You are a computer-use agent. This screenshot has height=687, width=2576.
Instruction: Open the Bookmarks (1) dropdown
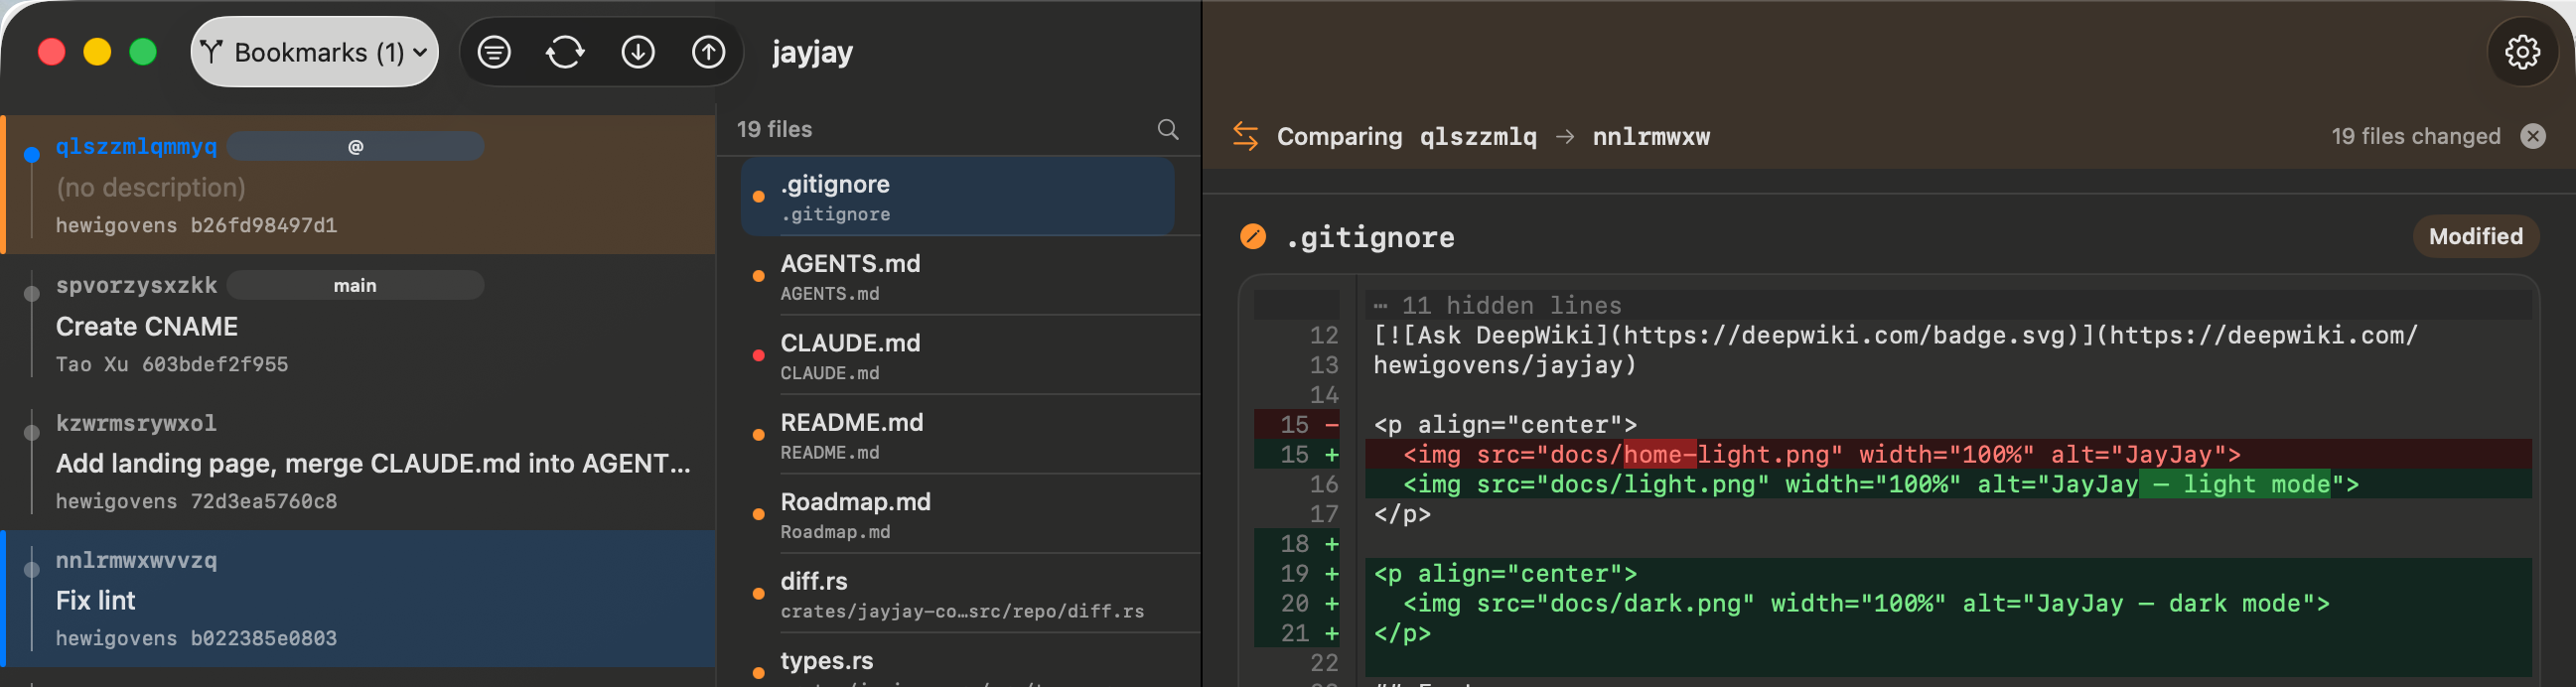[314, 52]
